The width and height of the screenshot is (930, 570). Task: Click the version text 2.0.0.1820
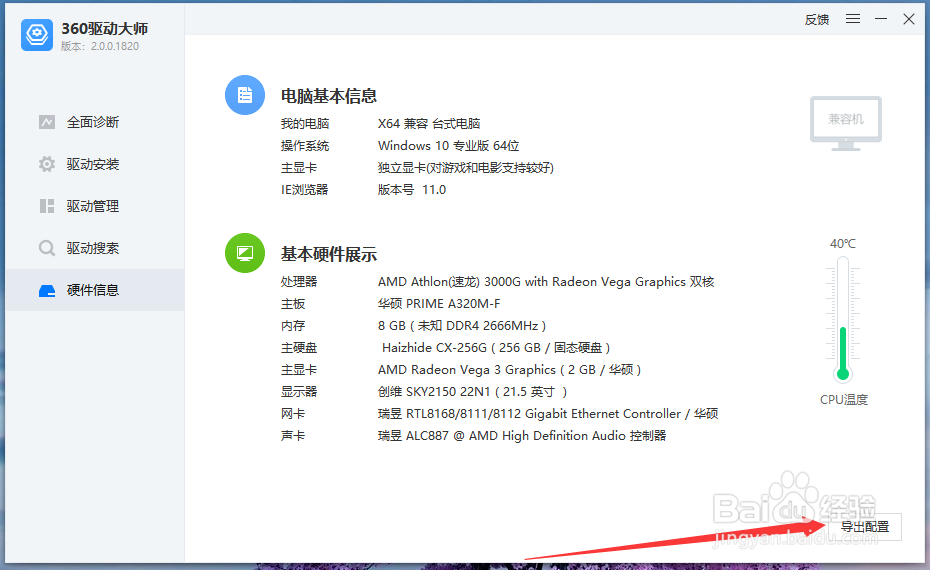coord(114,46)
